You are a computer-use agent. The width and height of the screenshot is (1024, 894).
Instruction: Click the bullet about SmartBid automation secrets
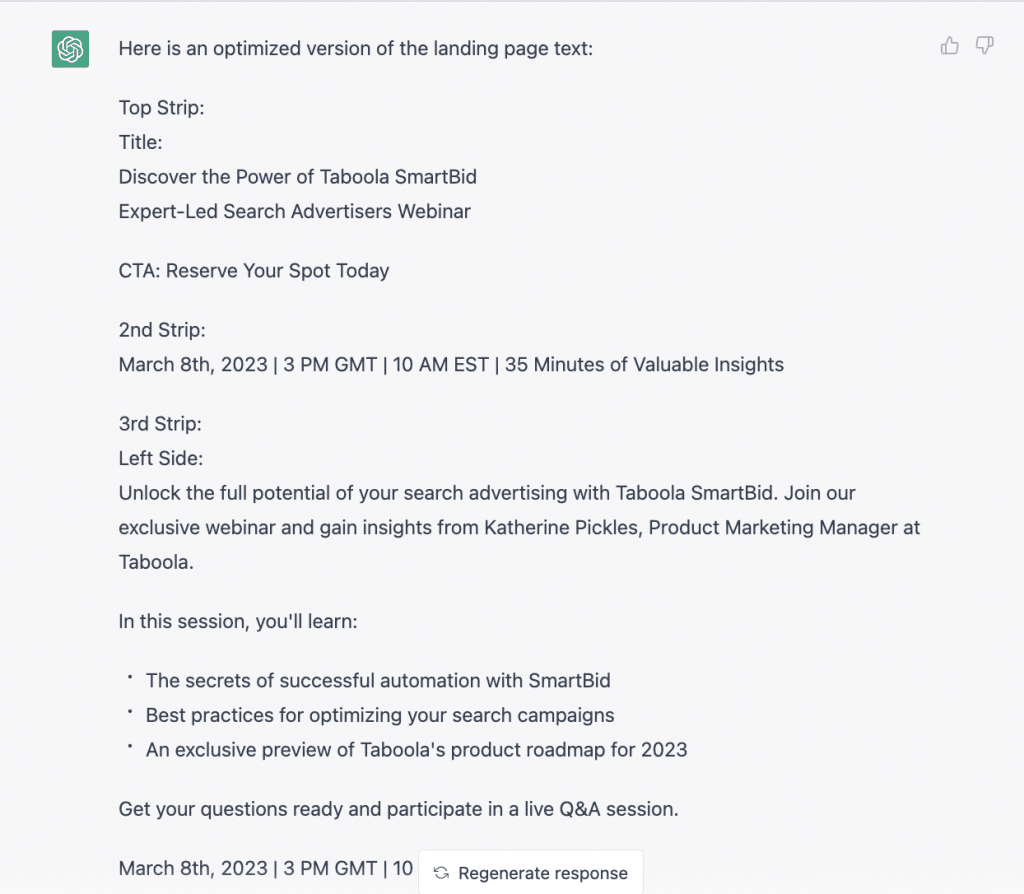pyautogui.click(x=379, y=680)
